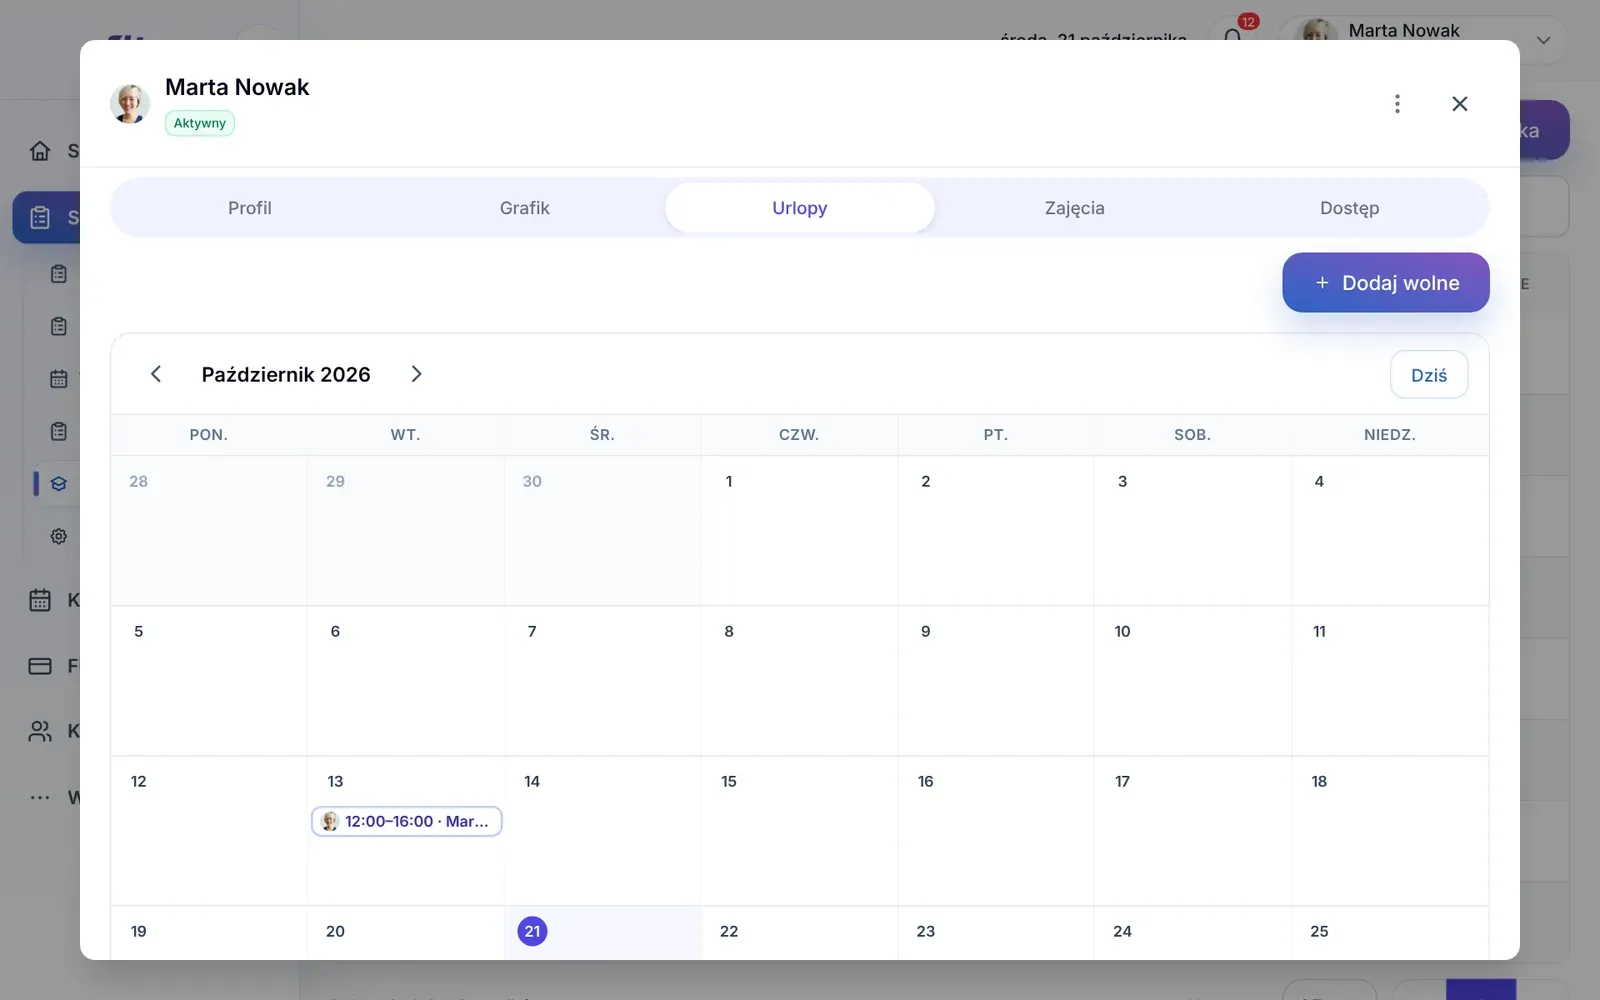Open the calendar icon in the left sidebar
Viewport: 1600px width, 1000px height.
pyautogui.click(x=40, y=600)
